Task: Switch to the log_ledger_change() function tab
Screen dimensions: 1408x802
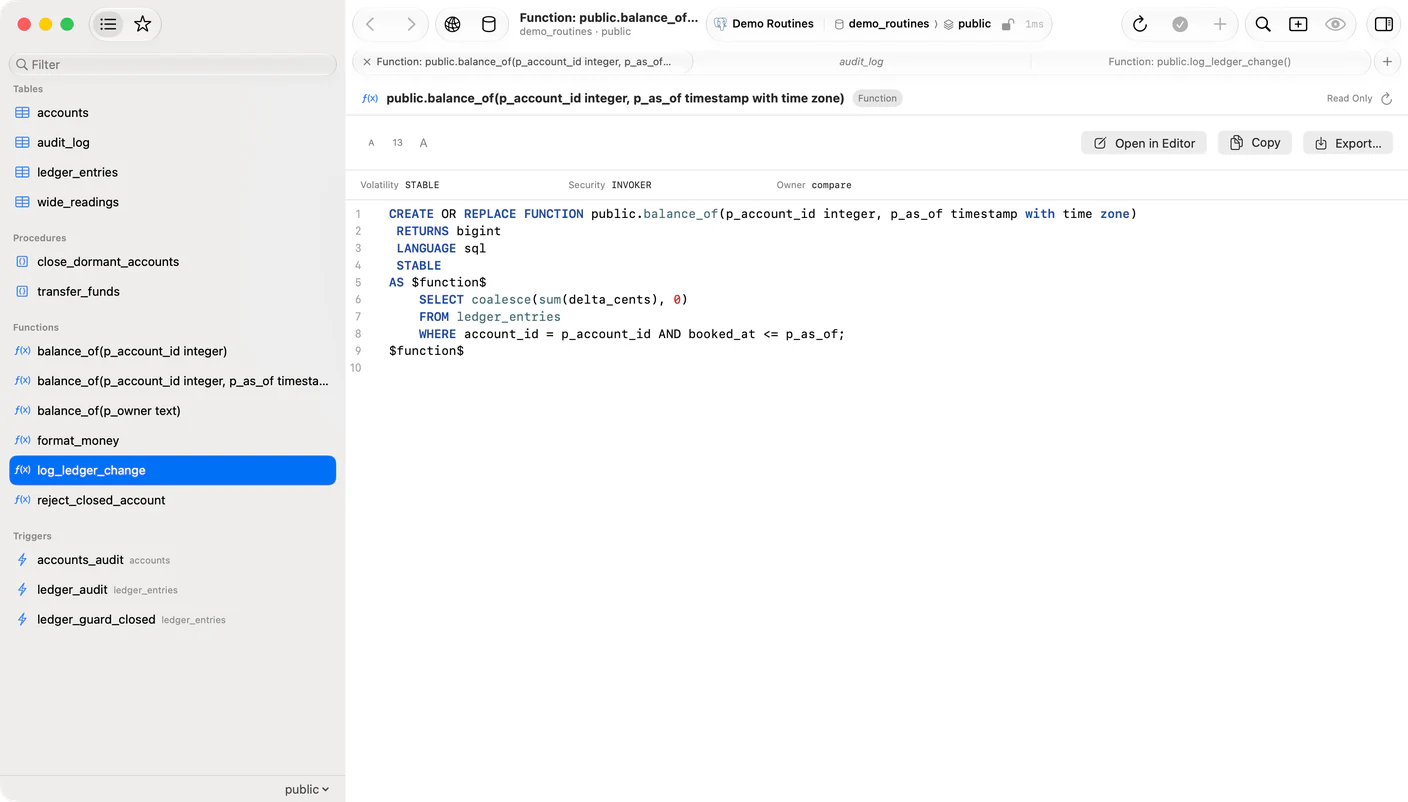Action: click(1199, 62)
